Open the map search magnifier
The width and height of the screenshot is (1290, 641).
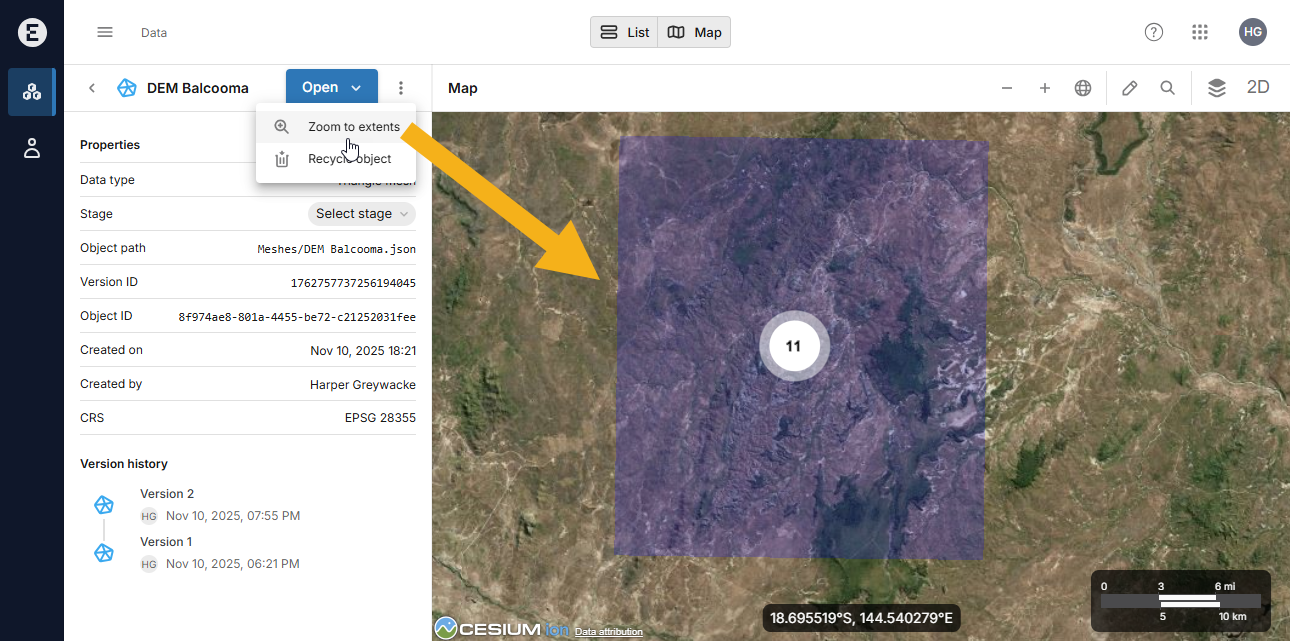(x=1167, y=88)
